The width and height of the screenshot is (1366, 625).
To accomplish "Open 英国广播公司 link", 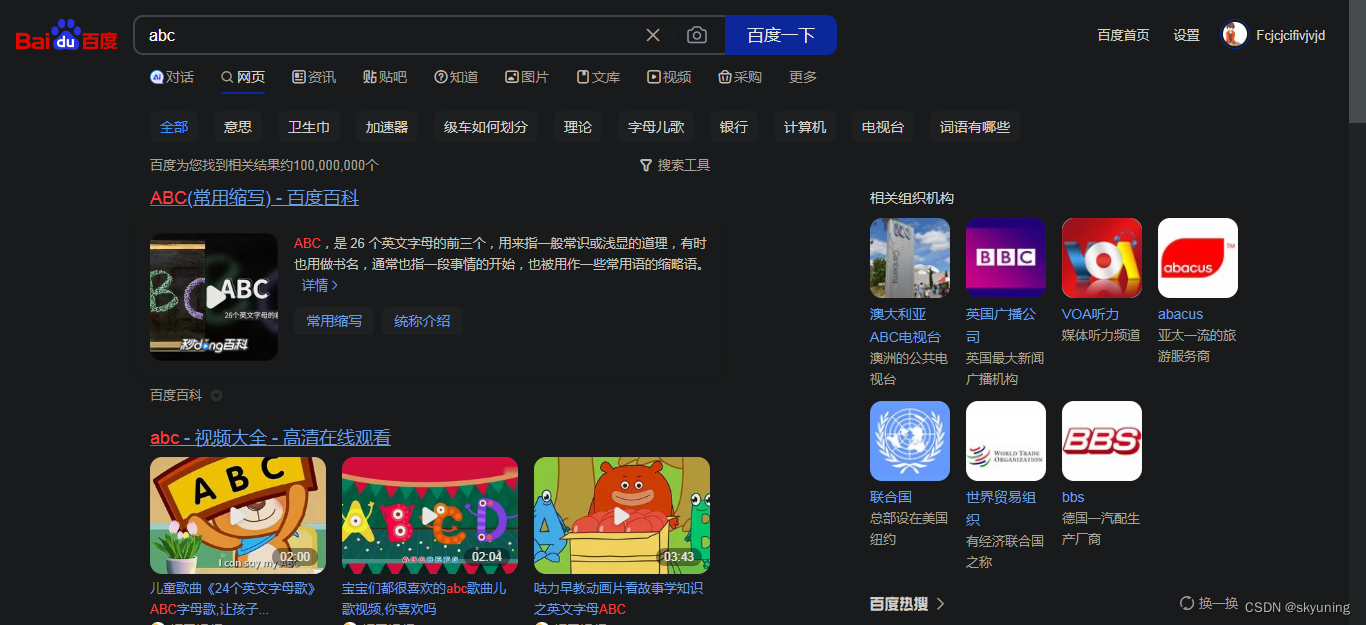I will (x=1002, y=325).
